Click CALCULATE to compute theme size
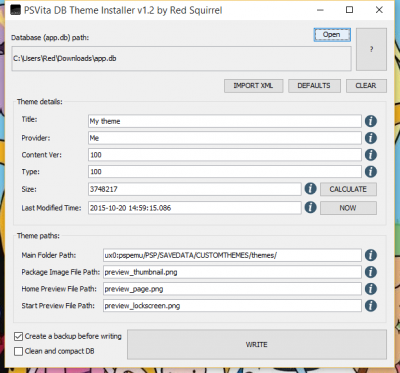Image resolution: width=400 pixels, height=373 pixels. tap(348, 189)
